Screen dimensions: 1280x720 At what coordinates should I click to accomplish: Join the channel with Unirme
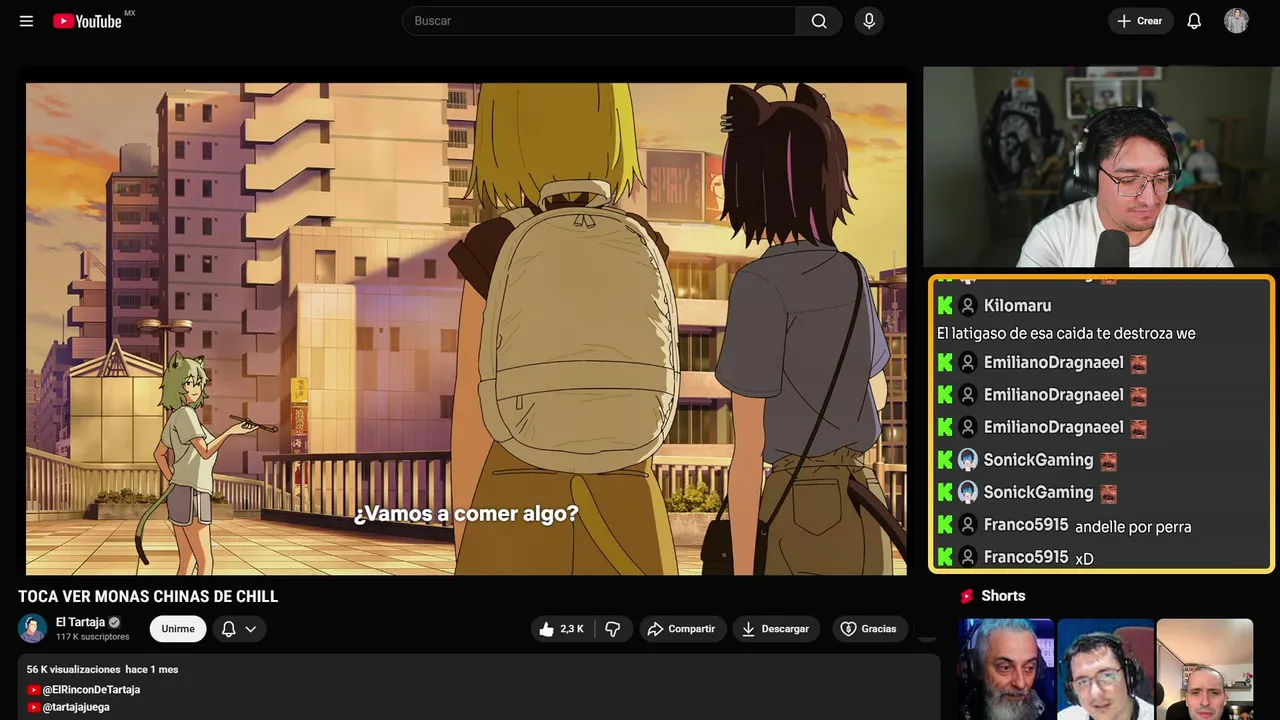click(178, 629)
